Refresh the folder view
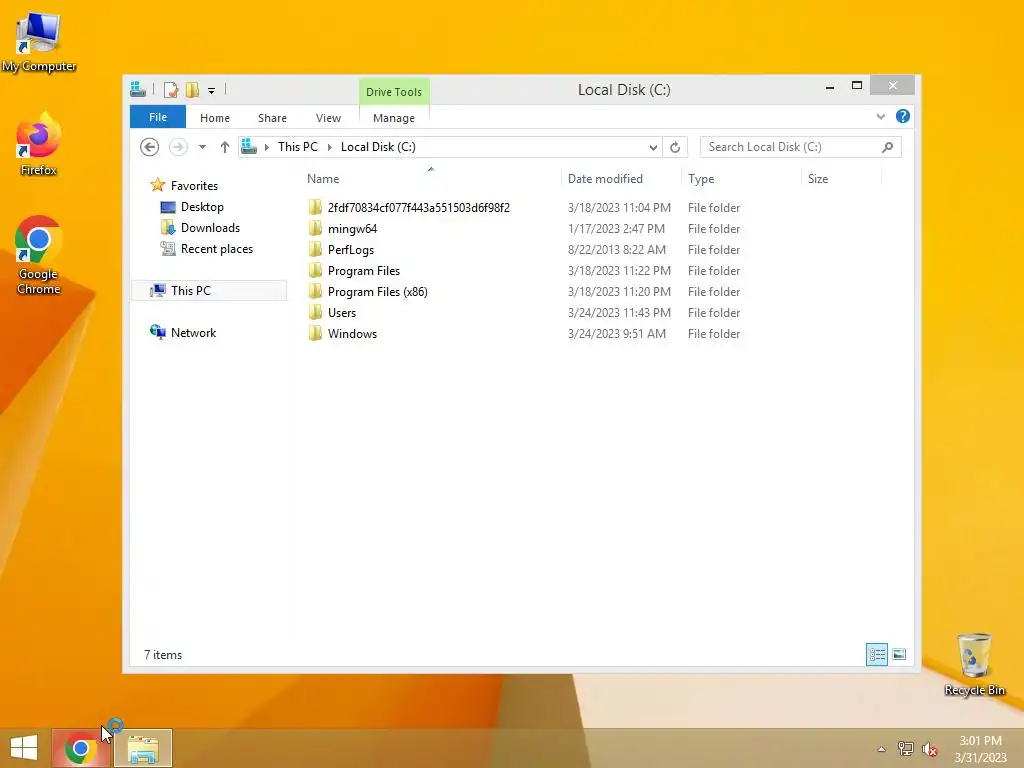 (675, 147)
